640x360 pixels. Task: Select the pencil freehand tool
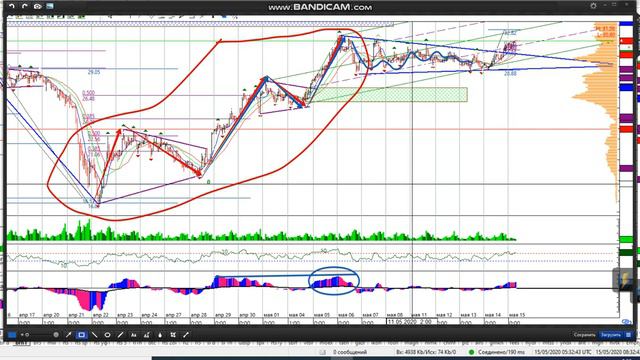click(120, 335)
